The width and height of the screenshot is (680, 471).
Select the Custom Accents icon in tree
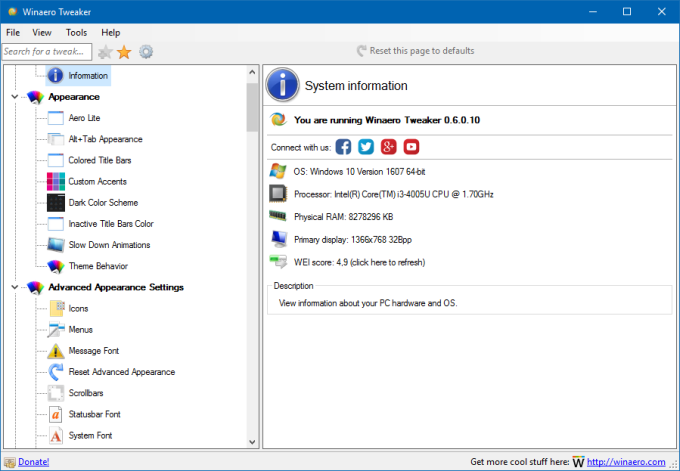56,181
